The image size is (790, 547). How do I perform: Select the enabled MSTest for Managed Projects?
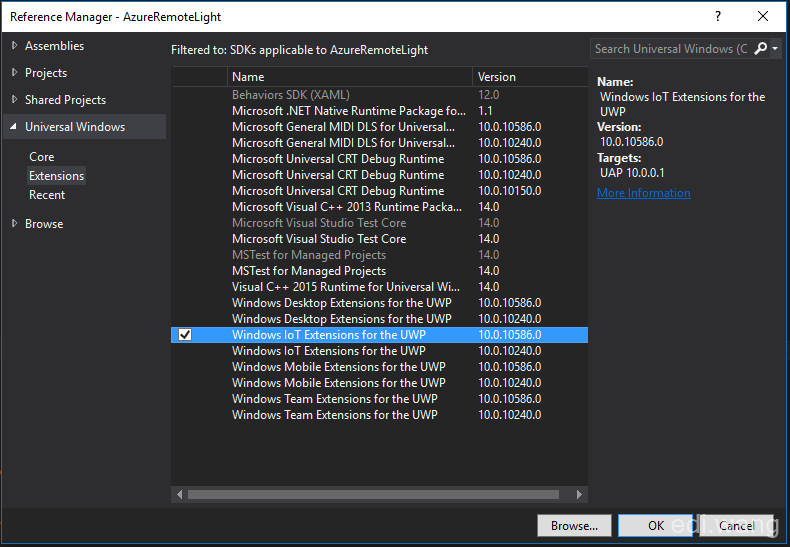pos(379,271)
